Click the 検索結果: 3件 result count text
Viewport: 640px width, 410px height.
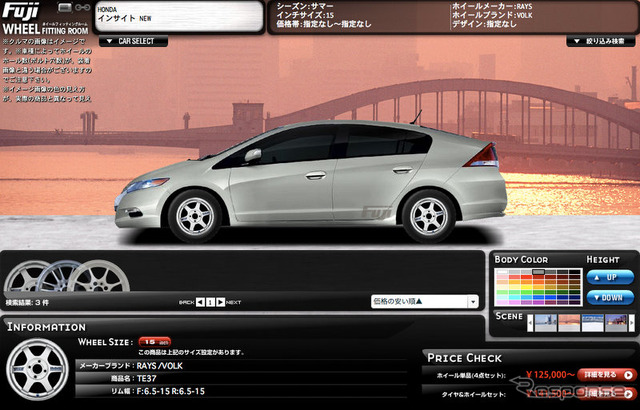point(27,303)
